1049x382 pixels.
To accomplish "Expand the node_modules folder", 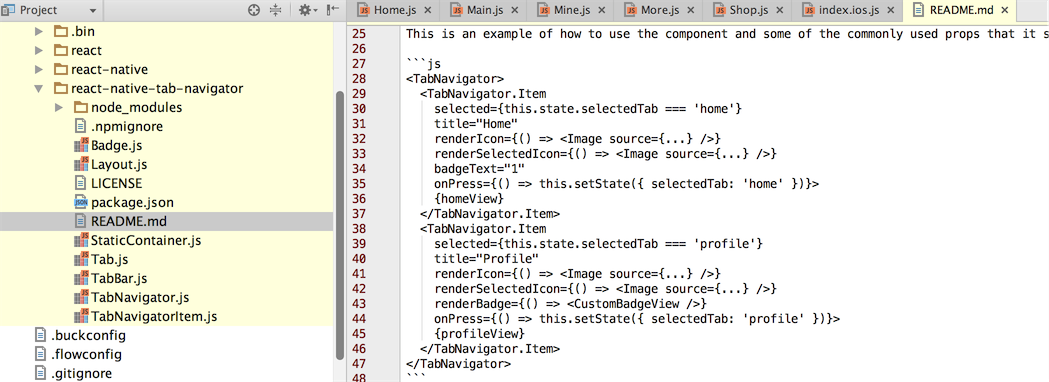I will pos(59,108).
